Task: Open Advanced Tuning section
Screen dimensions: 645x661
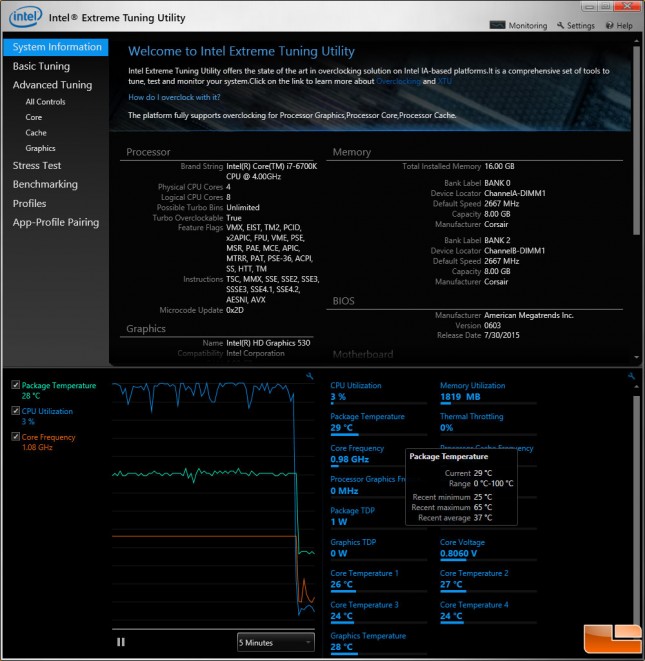Action: click(x=52, y=85)
